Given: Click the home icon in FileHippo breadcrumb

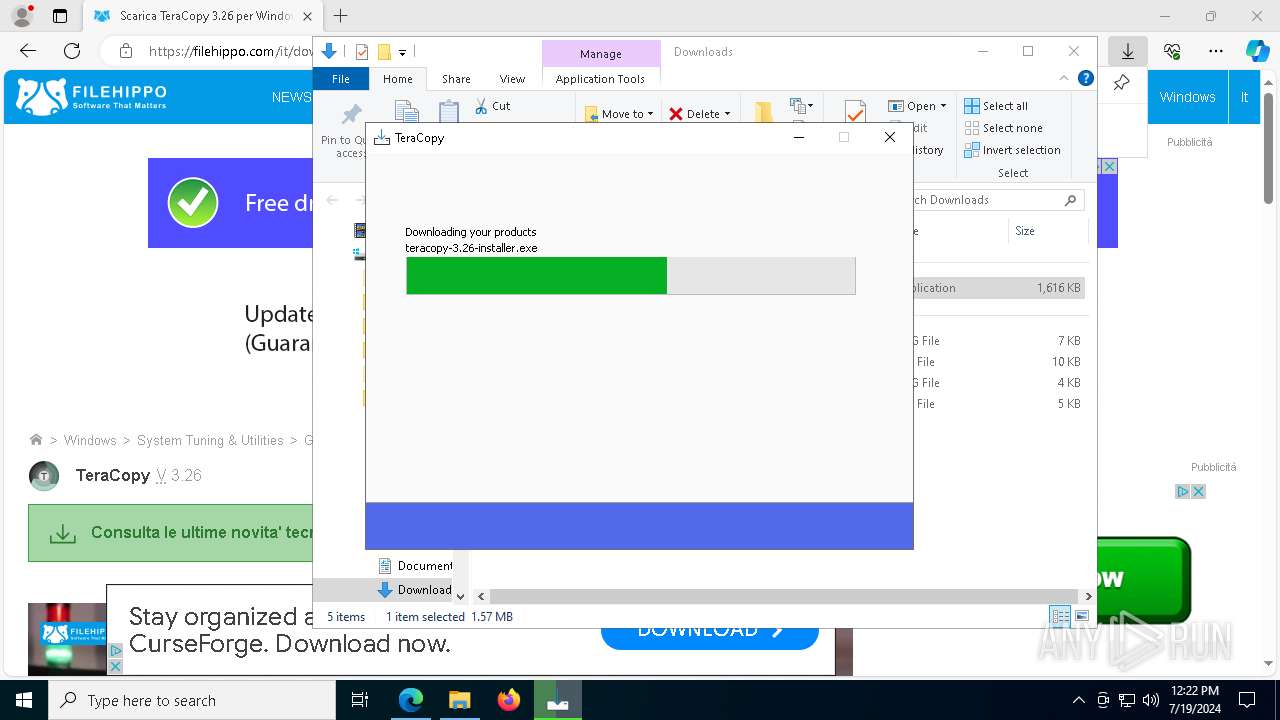Looking at the screenshot, I should coord(36,440).
